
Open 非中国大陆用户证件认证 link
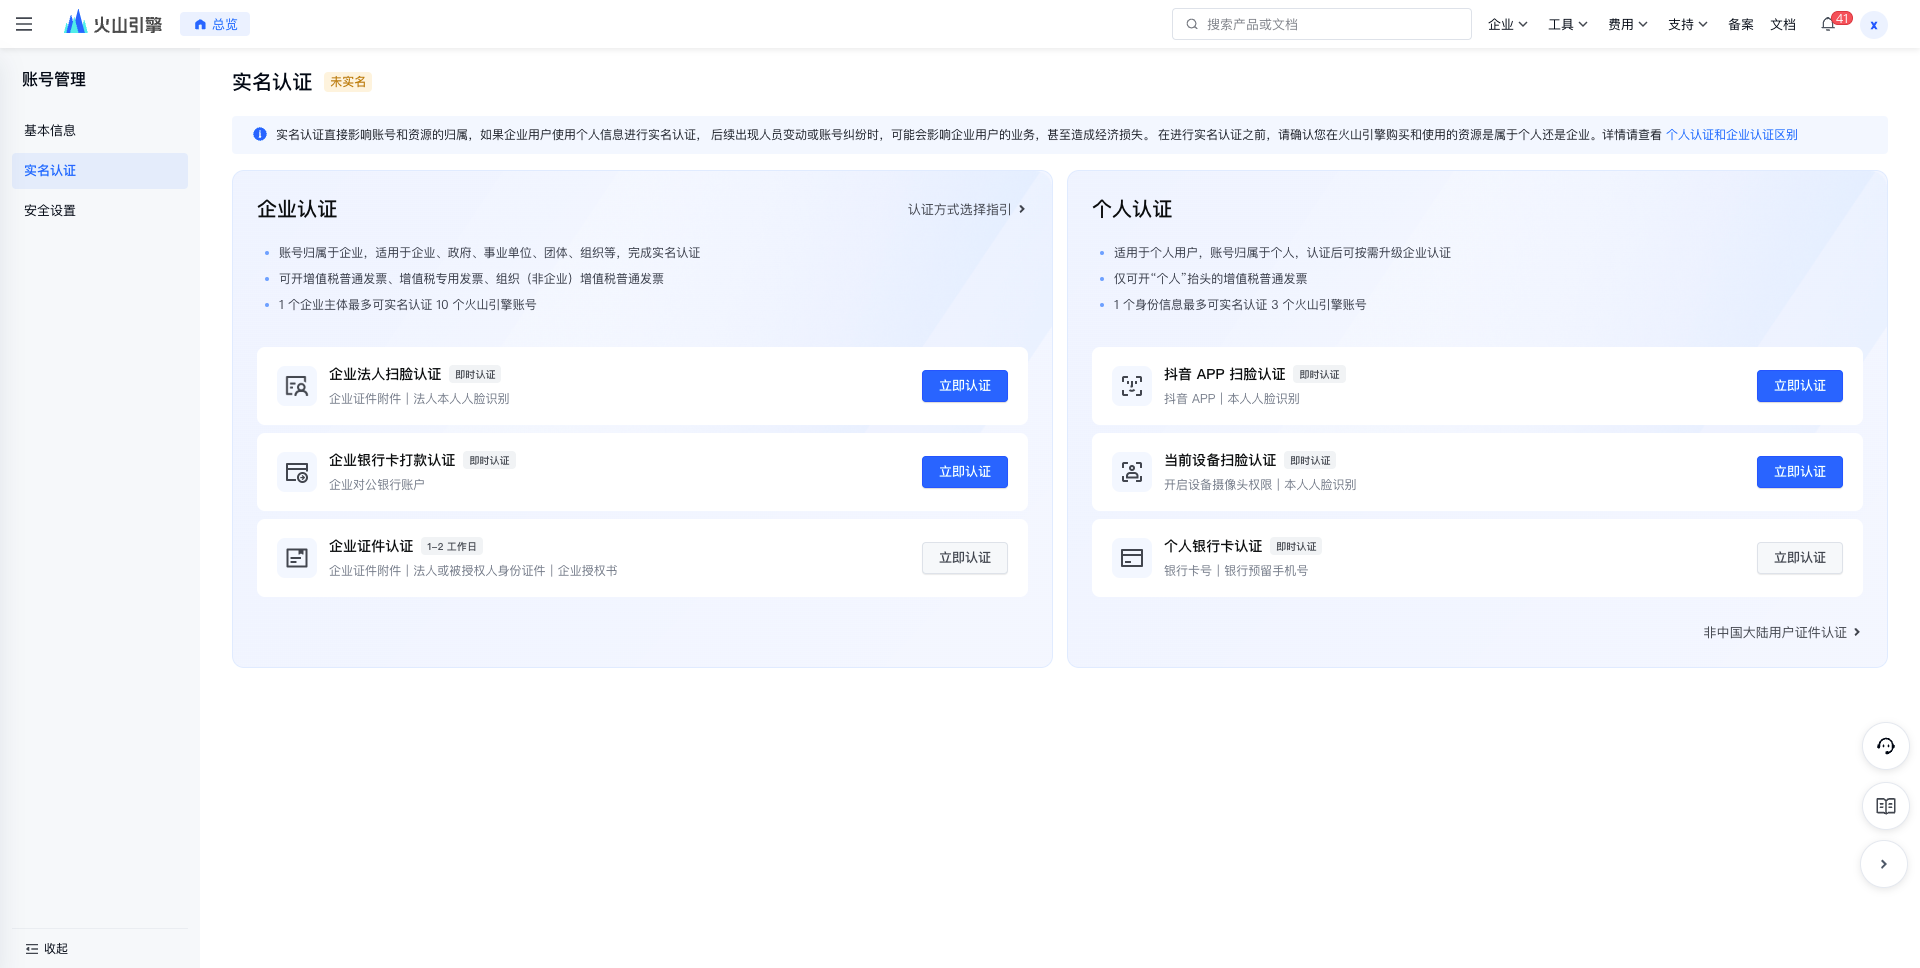pos(1782,632)
